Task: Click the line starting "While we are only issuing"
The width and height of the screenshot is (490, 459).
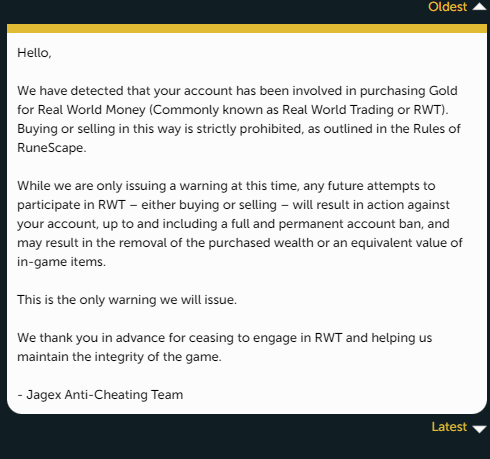Action: pos(226,186)
